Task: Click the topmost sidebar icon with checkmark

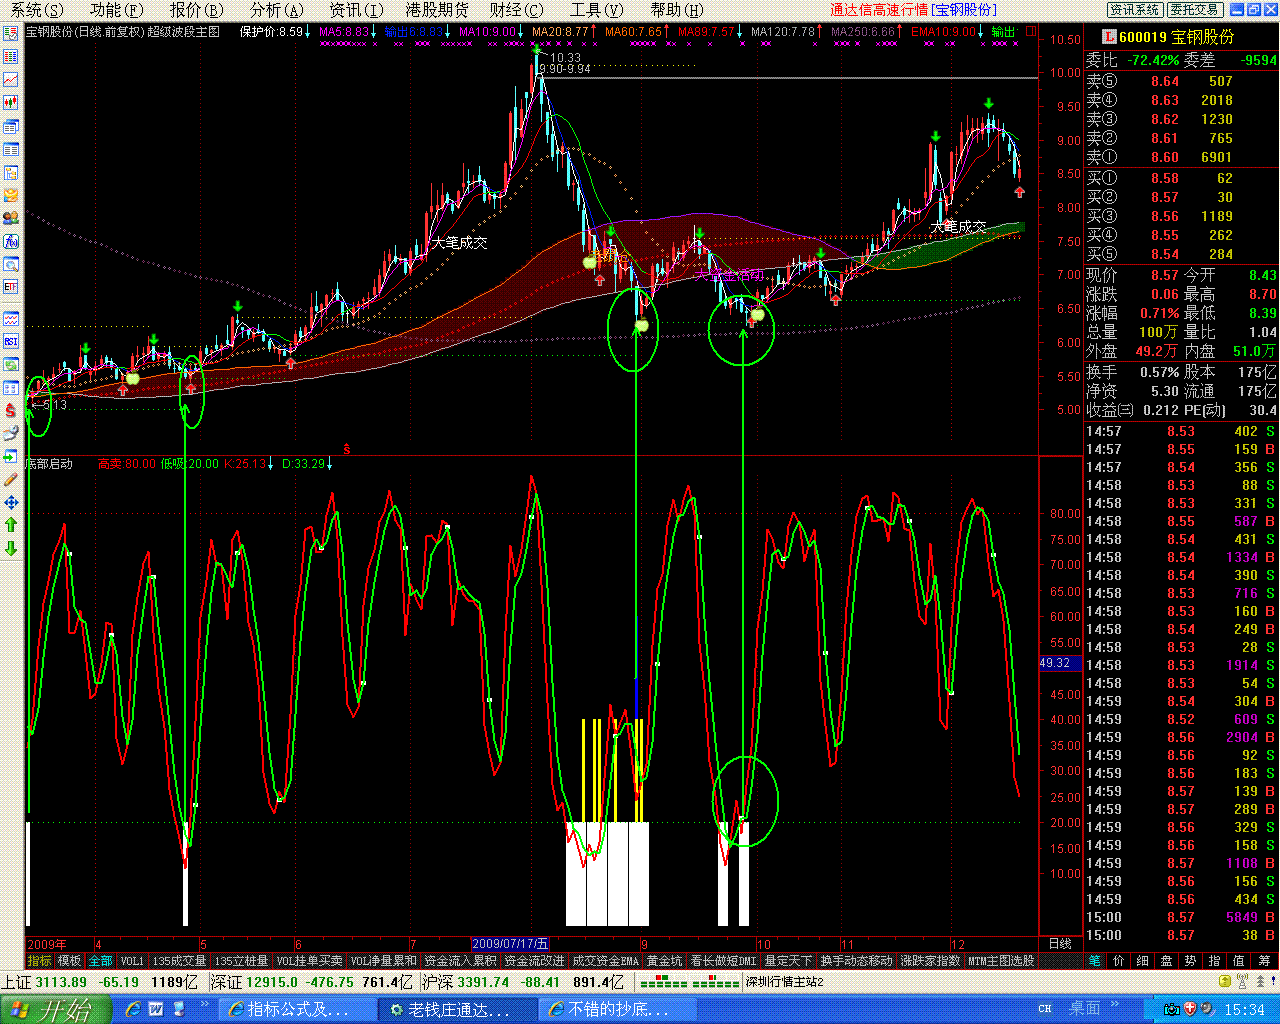Action: coord(11,33)
